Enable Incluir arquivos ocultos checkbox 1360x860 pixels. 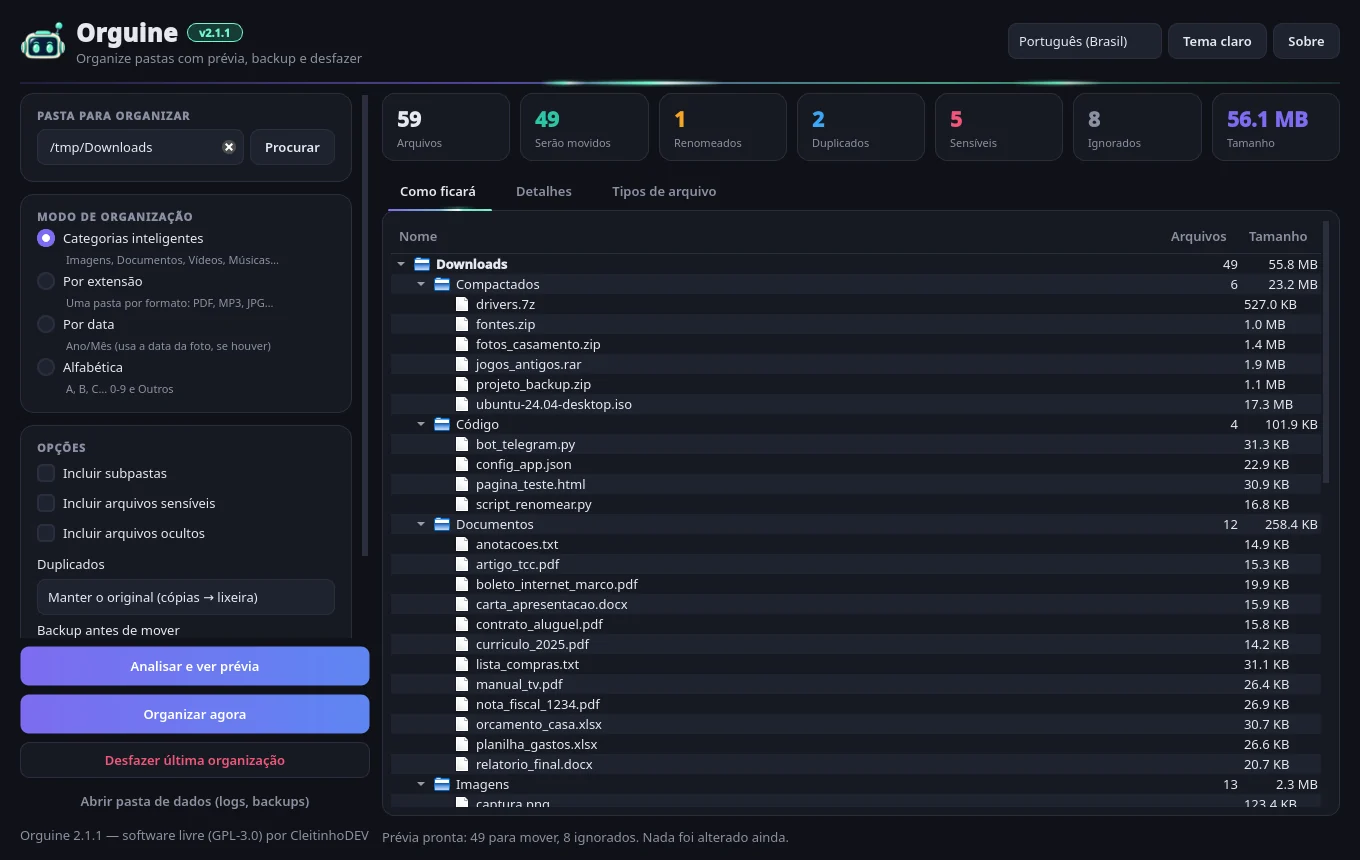click(46, 533)
